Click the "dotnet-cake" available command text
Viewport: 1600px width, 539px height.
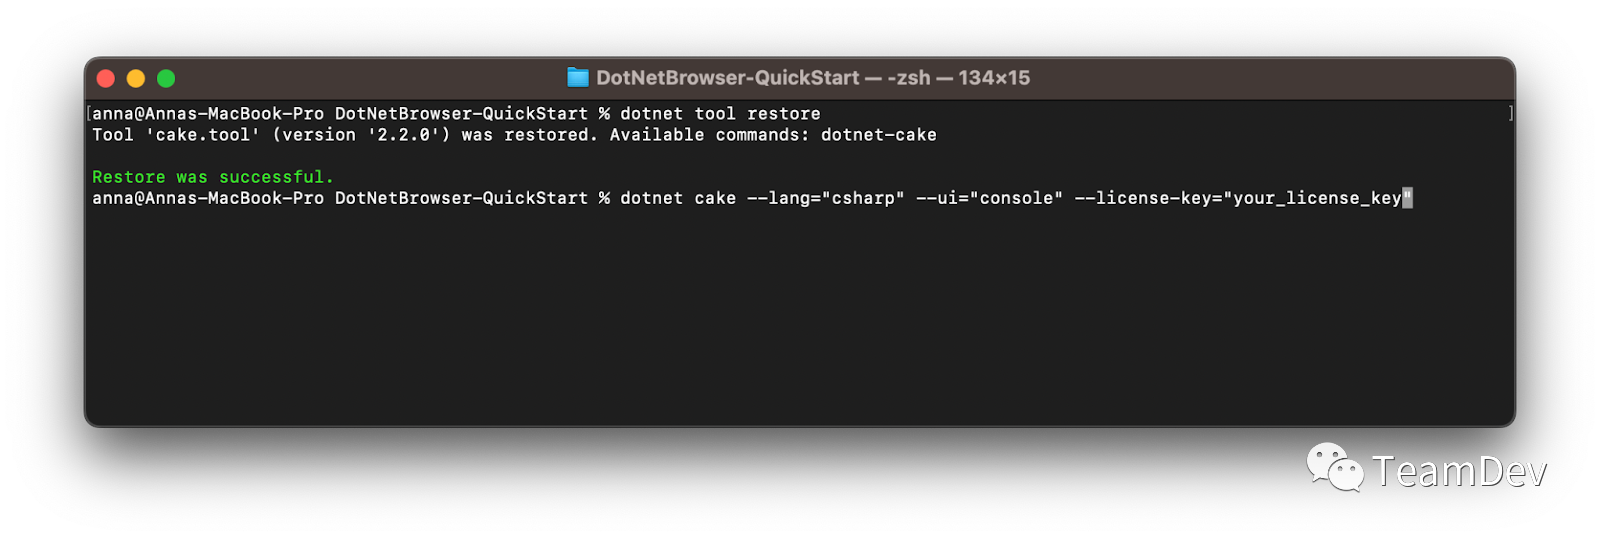[x=879, y=135]
